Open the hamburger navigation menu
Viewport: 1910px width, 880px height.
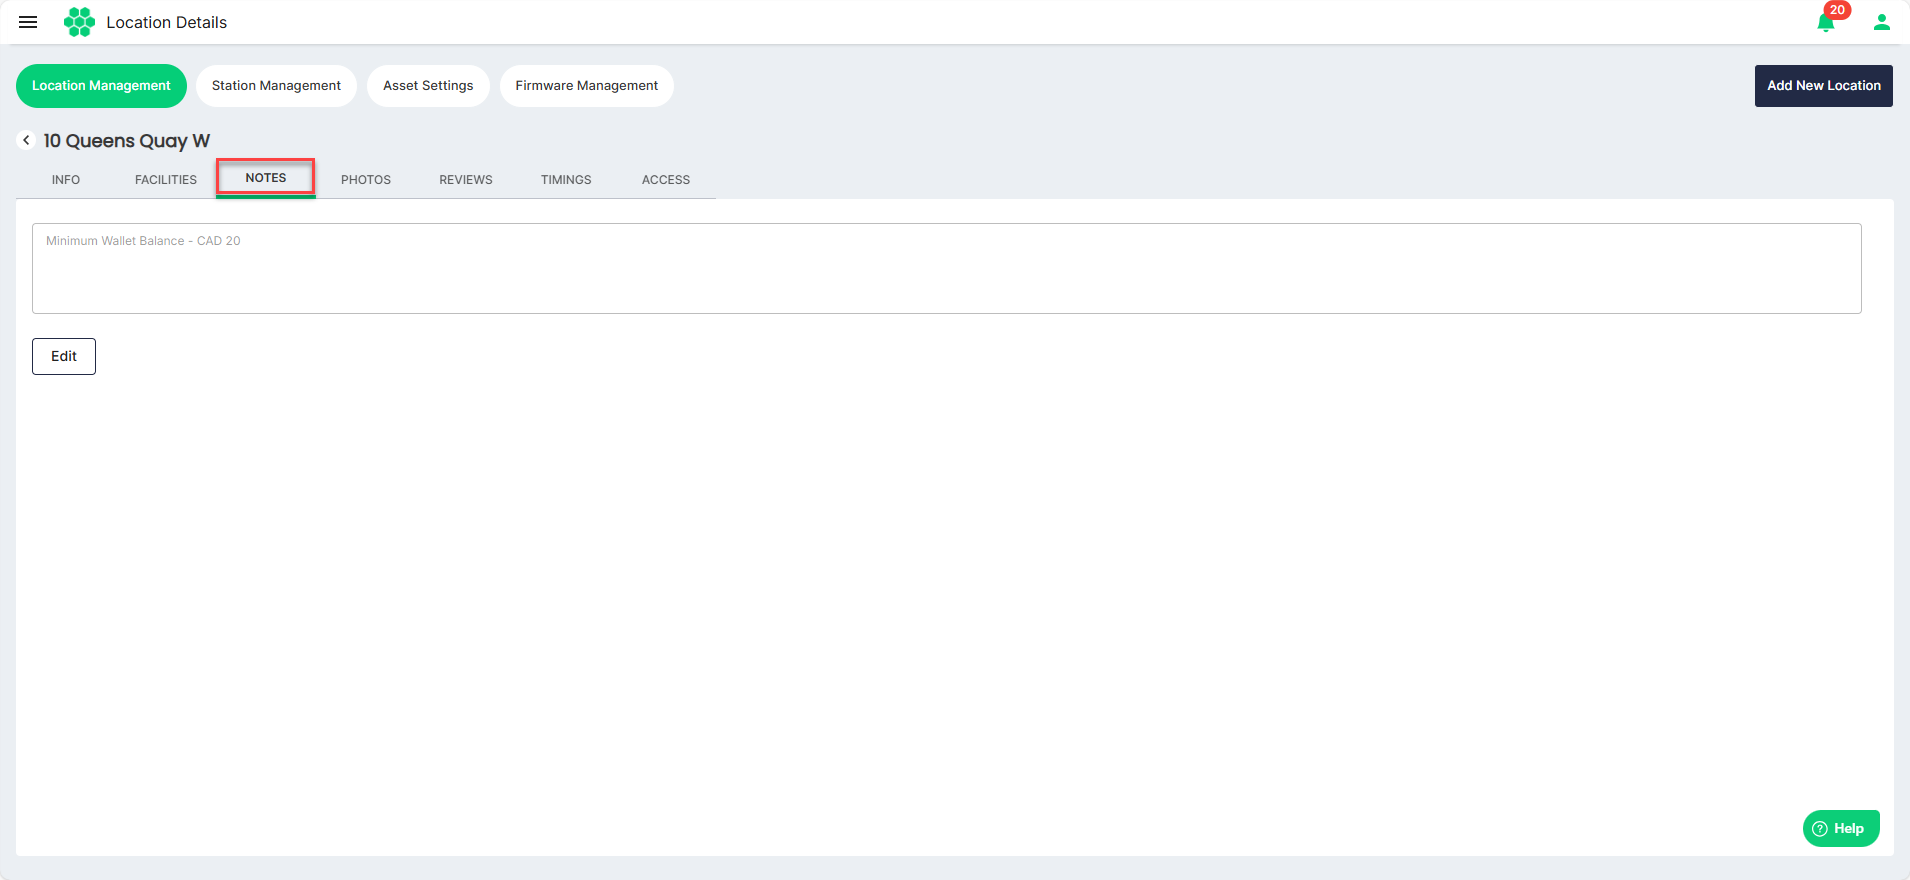(28, 22)
